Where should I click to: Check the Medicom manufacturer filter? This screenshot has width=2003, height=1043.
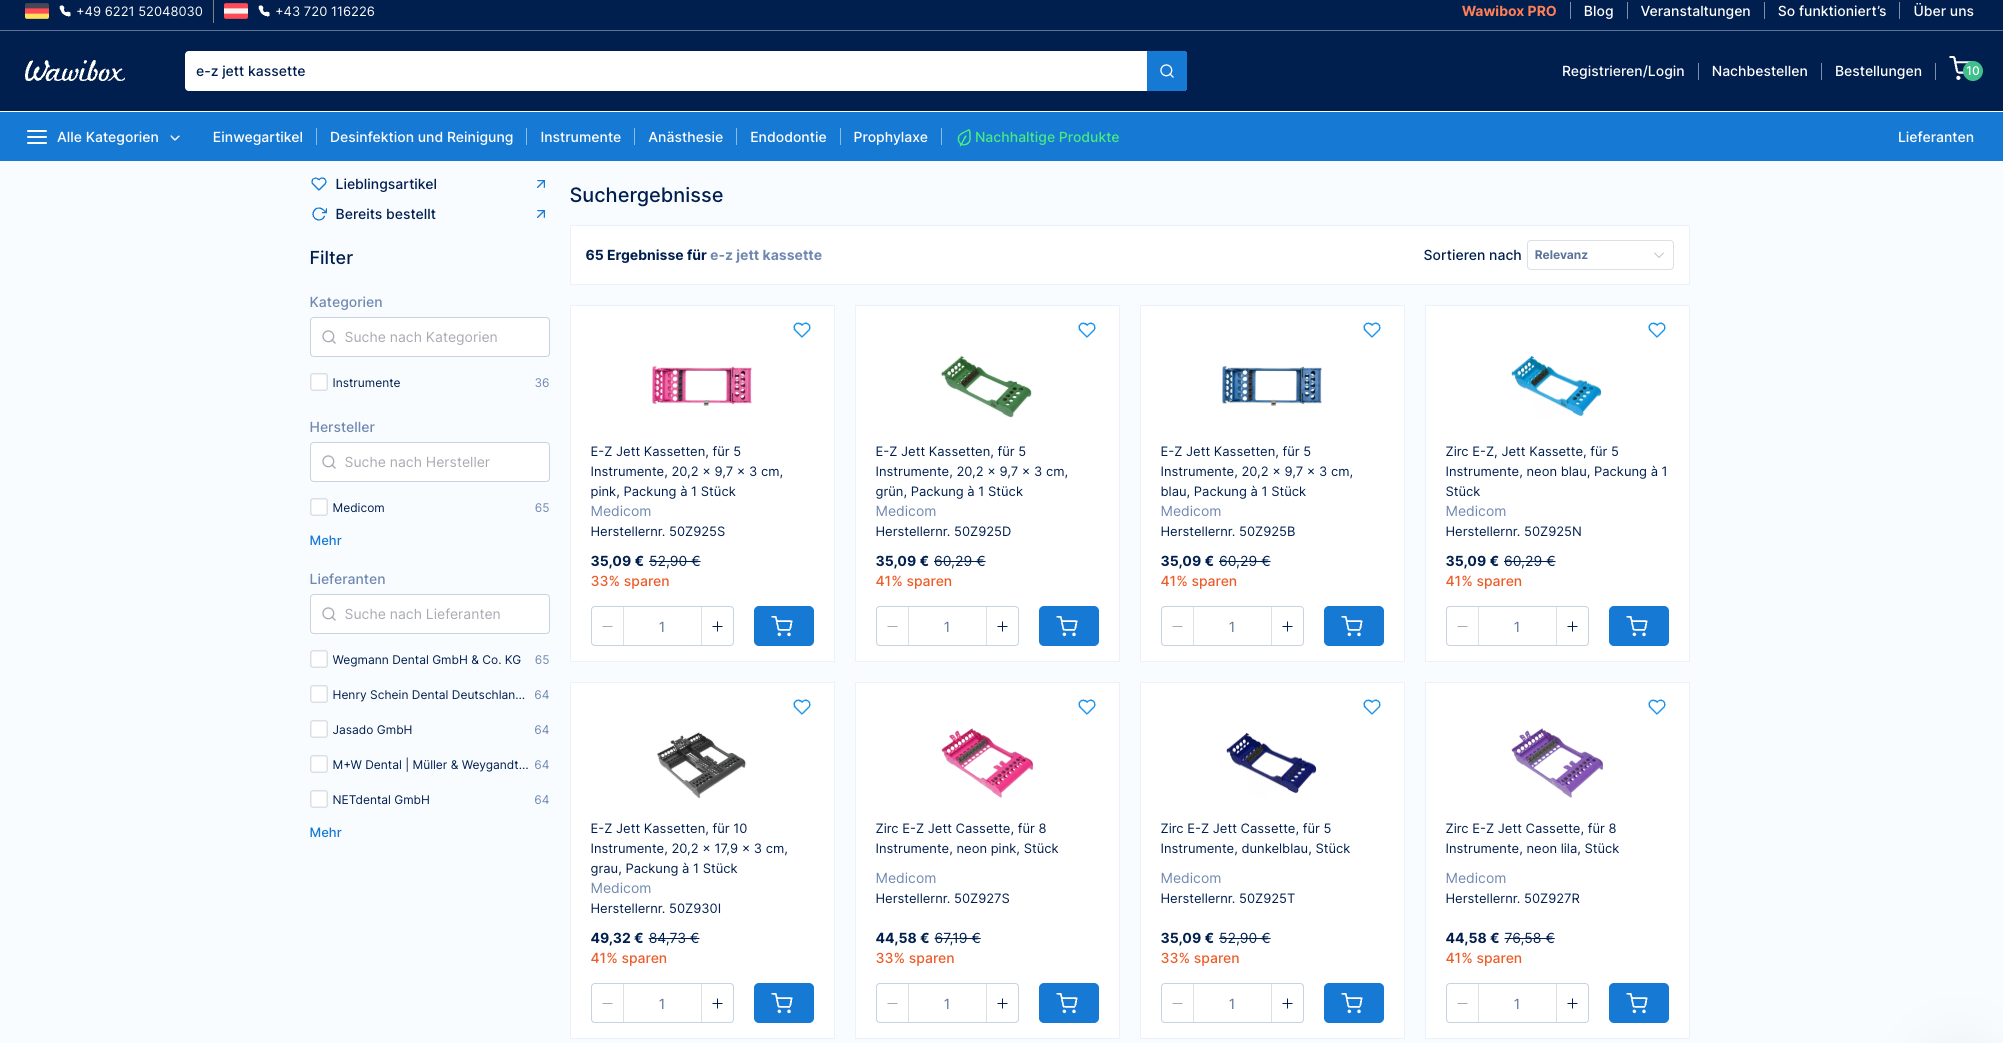point(319,507)
